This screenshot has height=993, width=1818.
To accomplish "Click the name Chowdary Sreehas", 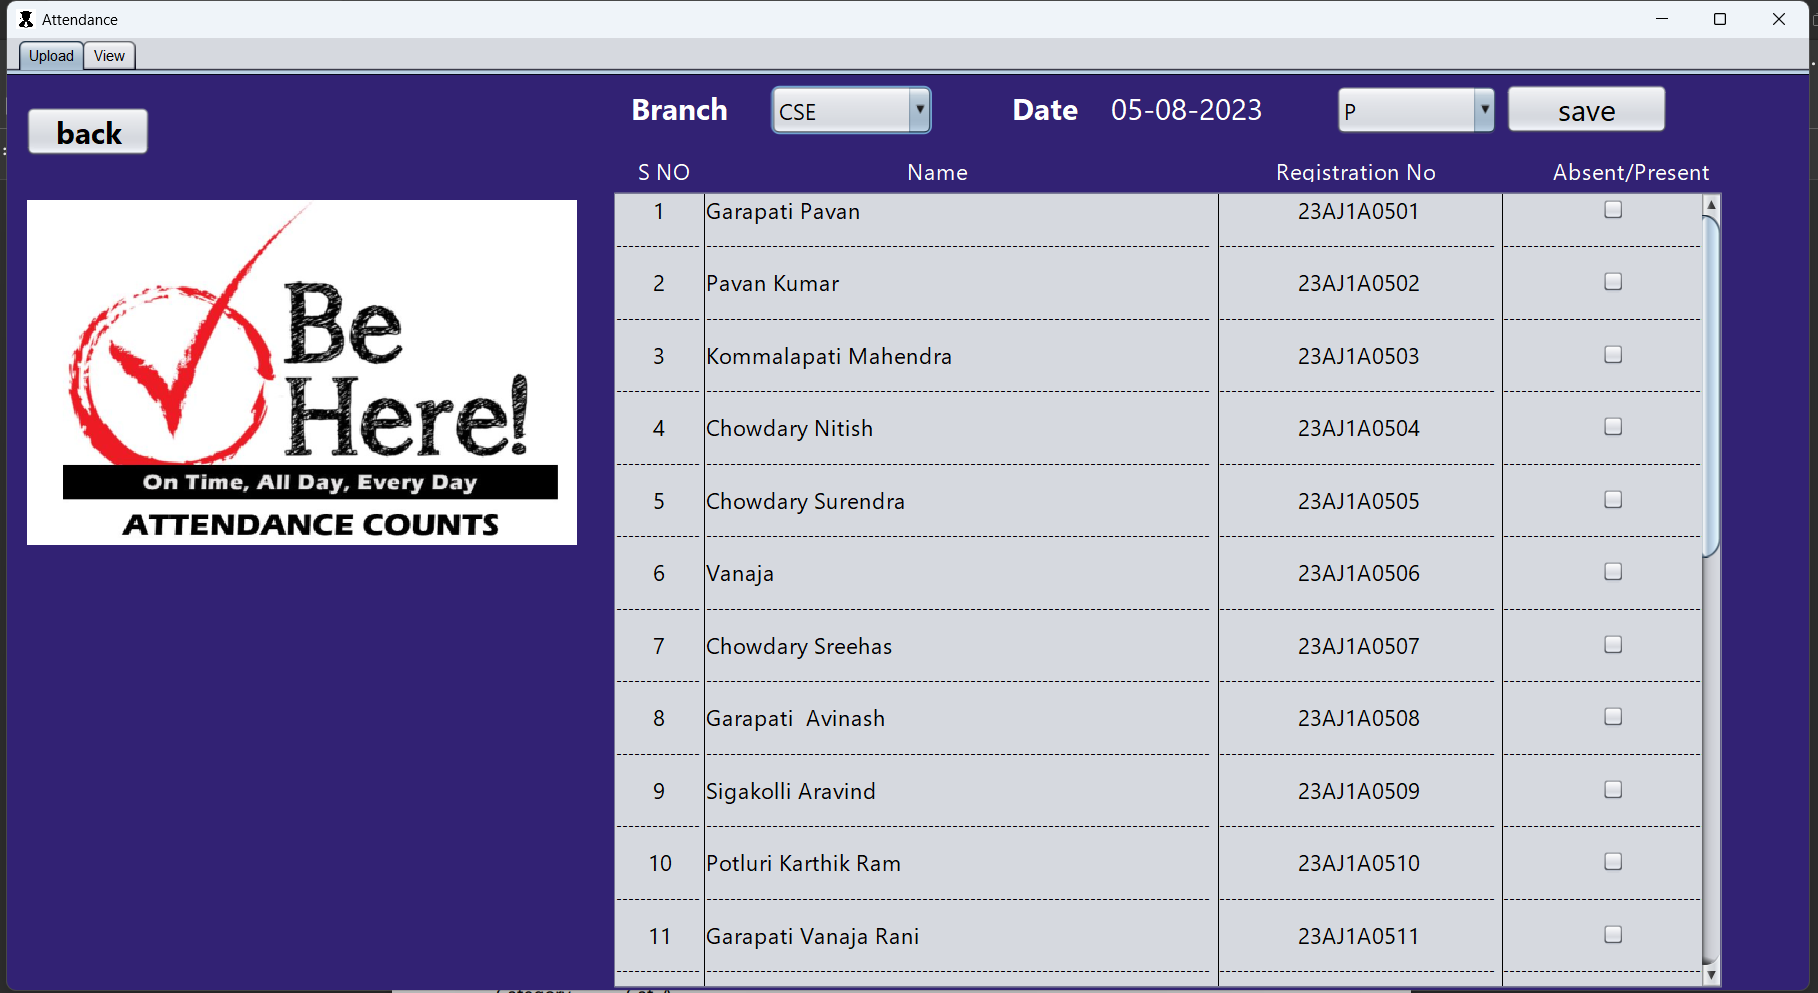I will coord(799,647).
